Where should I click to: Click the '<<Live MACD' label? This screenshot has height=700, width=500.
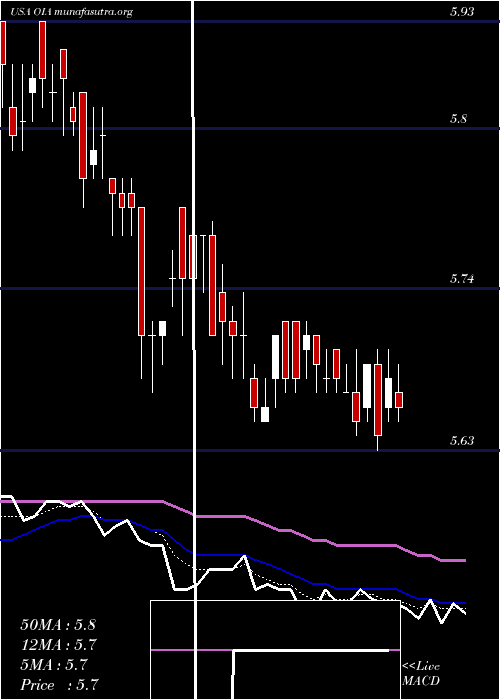click(x=421, y=673)
